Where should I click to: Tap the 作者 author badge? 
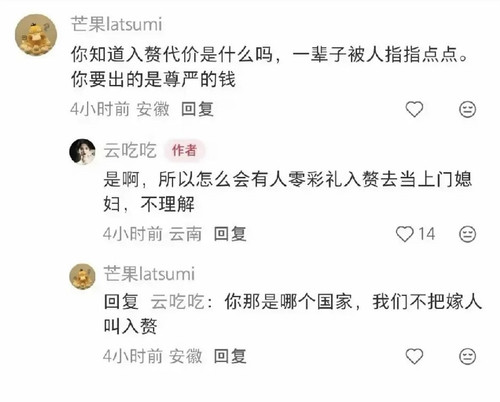184,150
